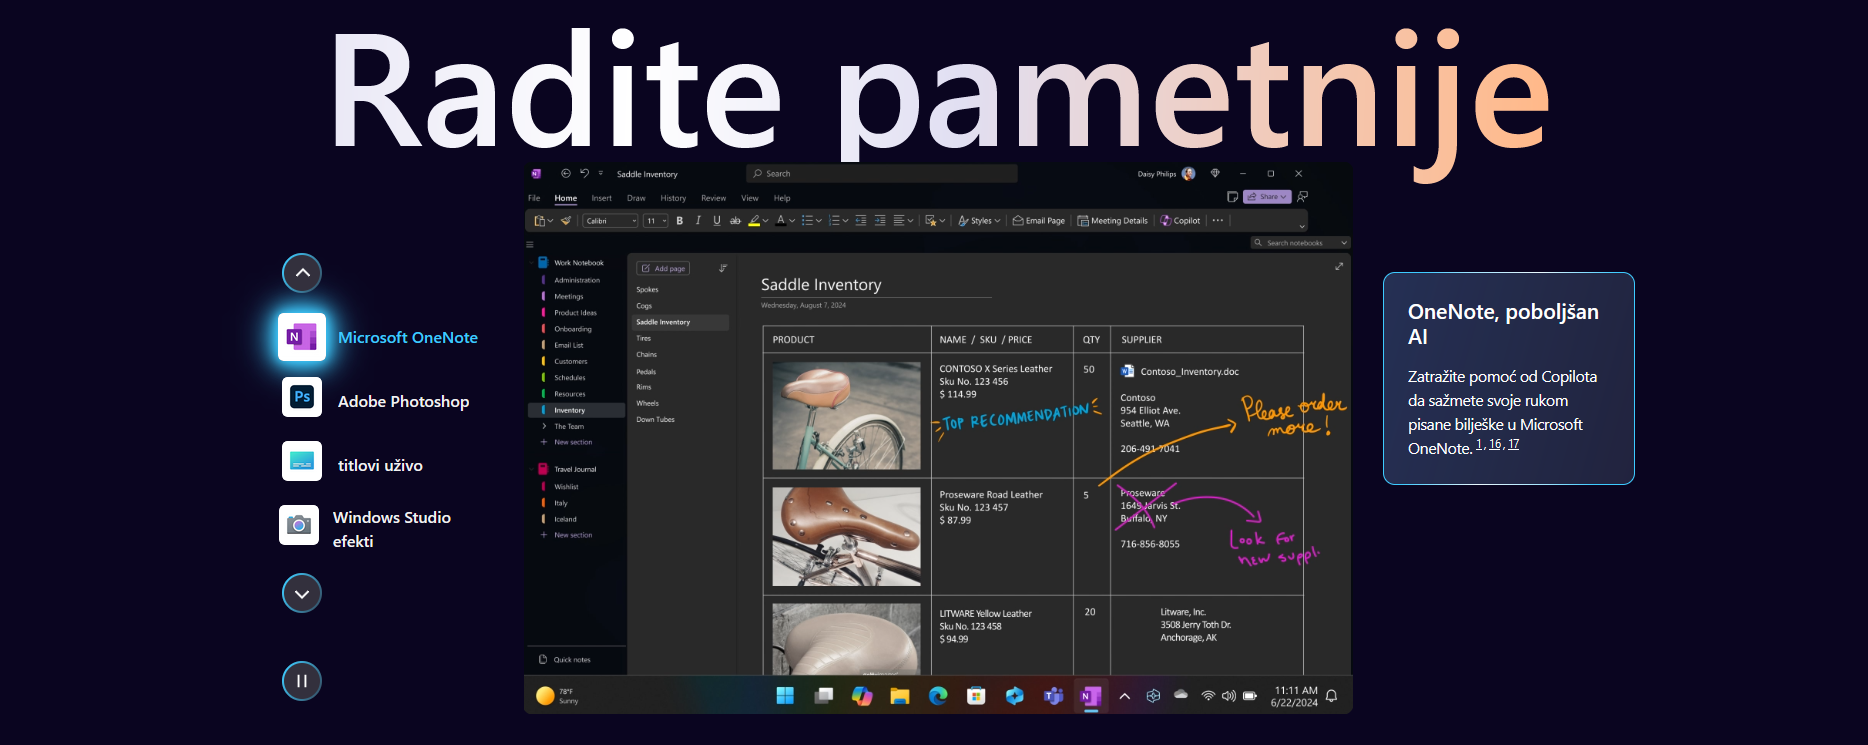Select the Windows Studio efekti item
The width and height of the screenshot is (1868, 745).
coord(367,529)
